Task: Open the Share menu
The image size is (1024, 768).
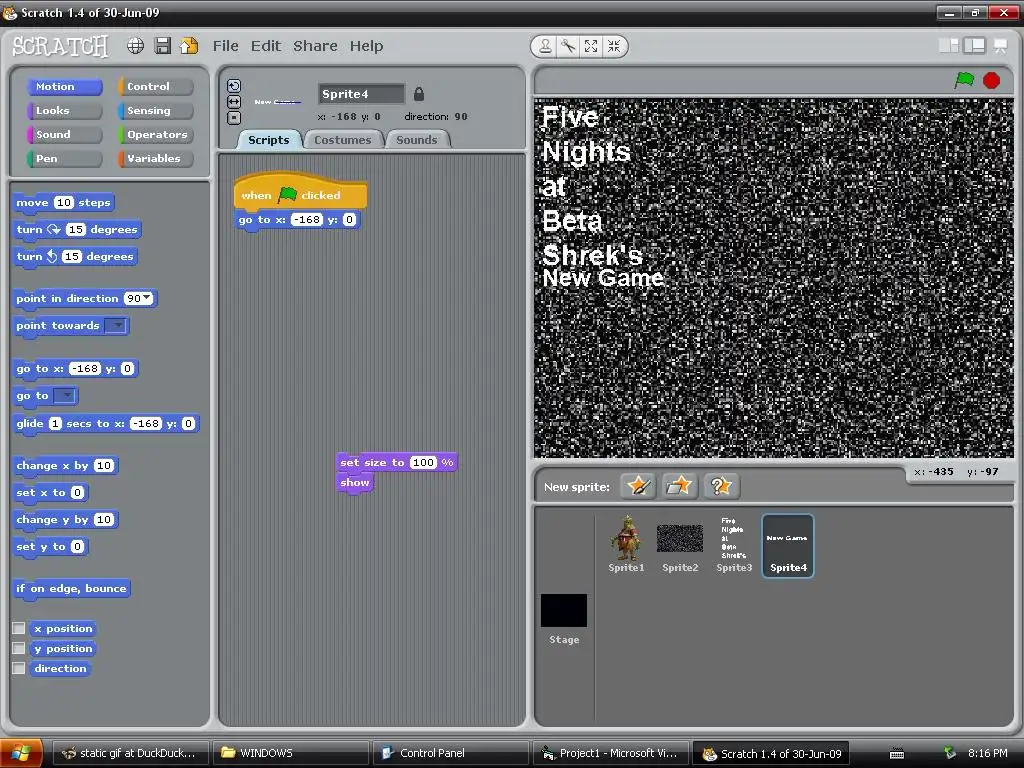Action: pos(315,46)
